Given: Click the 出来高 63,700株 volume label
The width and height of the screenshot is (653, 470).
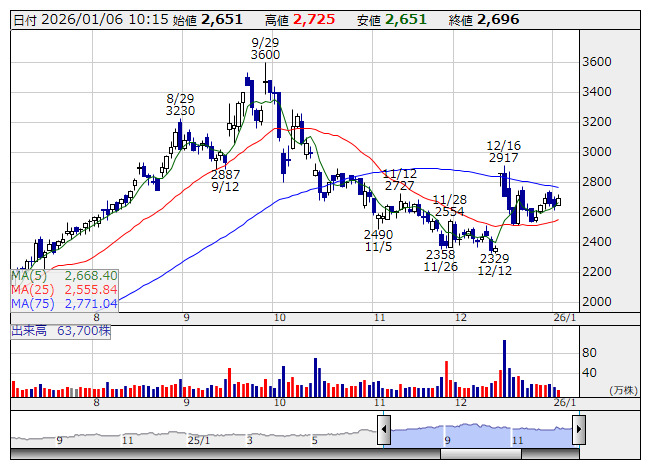Looking at the screenshot, I should click(61, 331).
